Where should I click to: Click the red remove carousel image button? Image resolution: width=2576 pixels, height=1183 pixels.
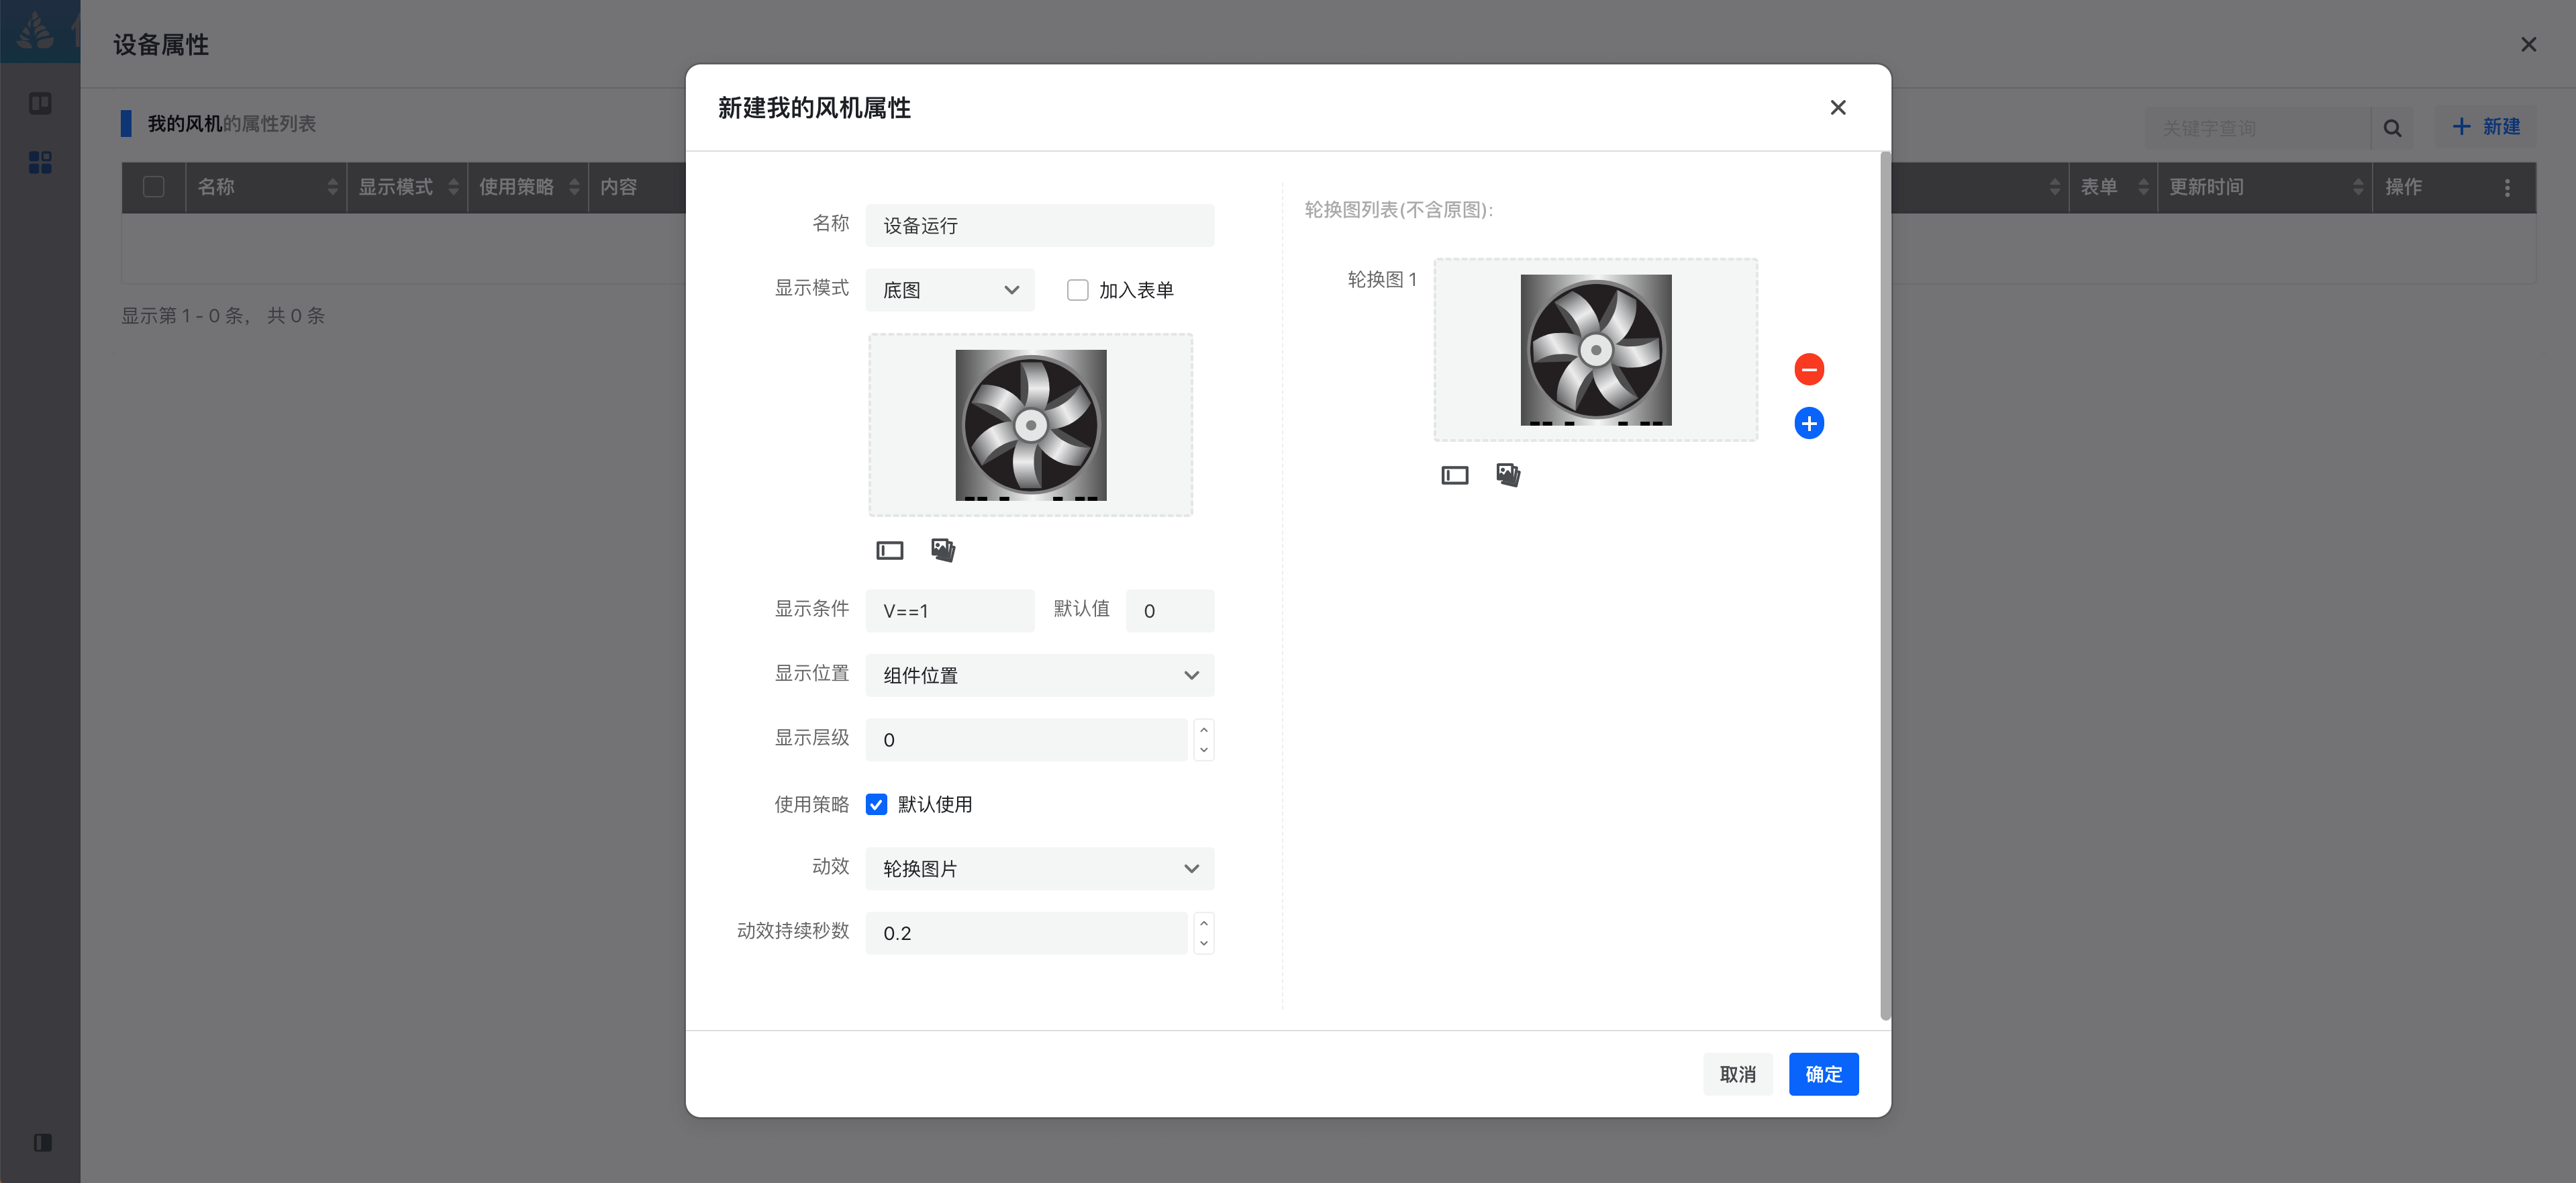pos(1808,369)
